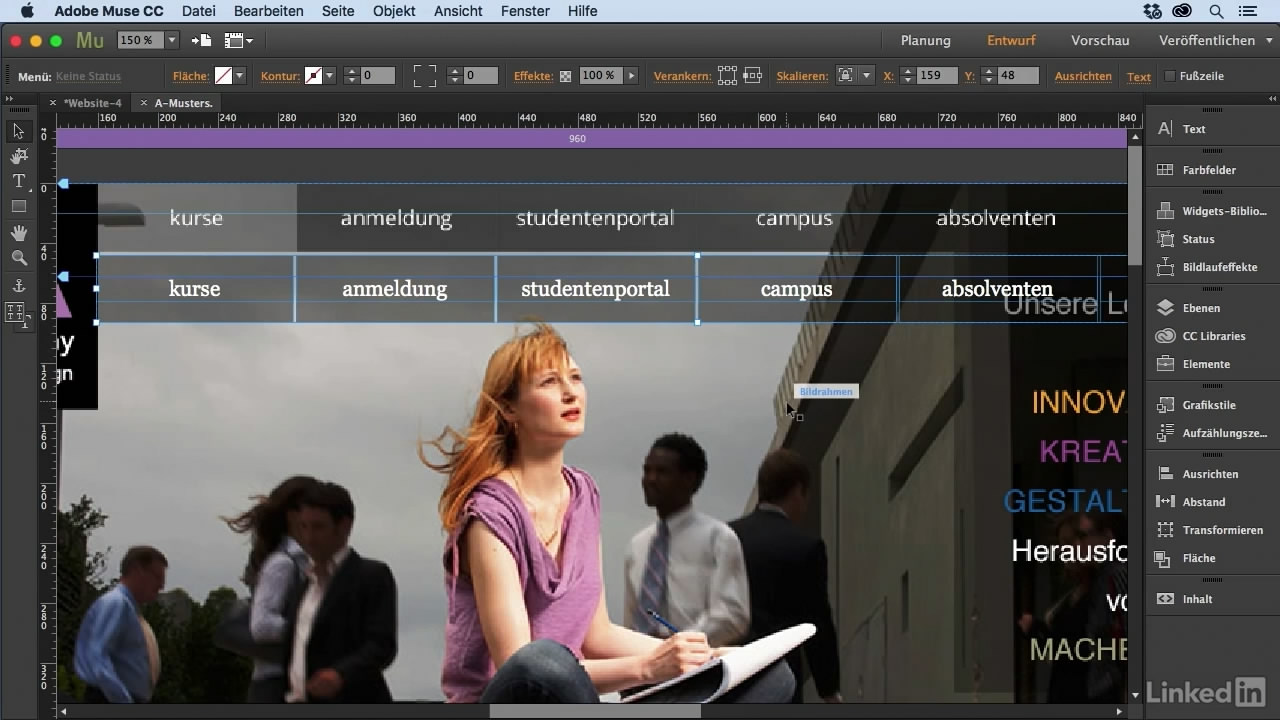Switch to Planung mode
This screenshot has height=720, width=1280.
[926, 41]
